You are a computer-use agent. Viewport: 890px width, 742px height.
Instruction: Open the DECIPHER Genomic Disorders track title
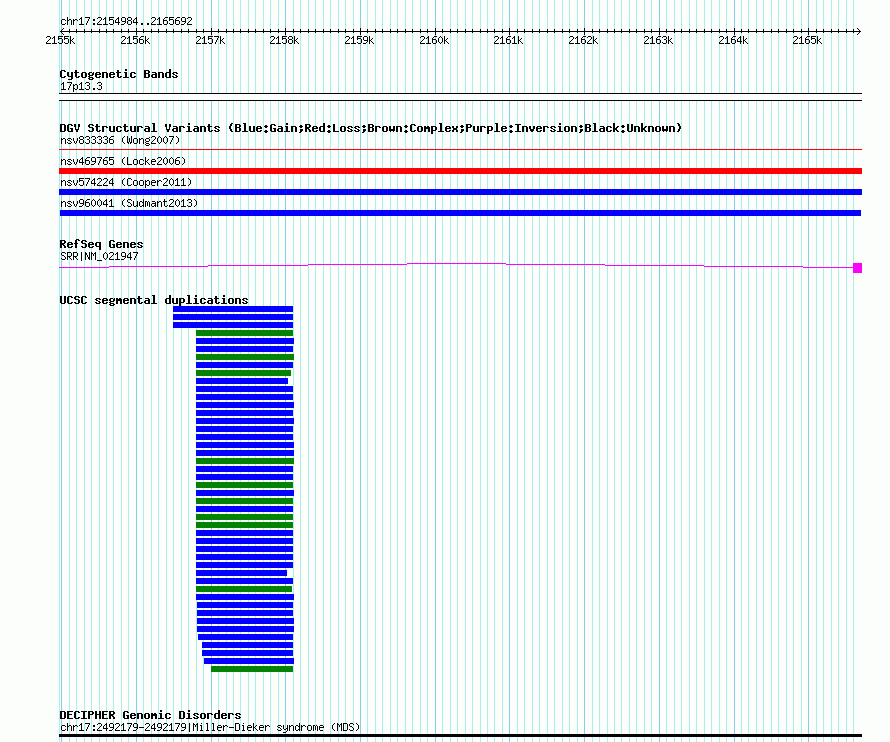150,715
